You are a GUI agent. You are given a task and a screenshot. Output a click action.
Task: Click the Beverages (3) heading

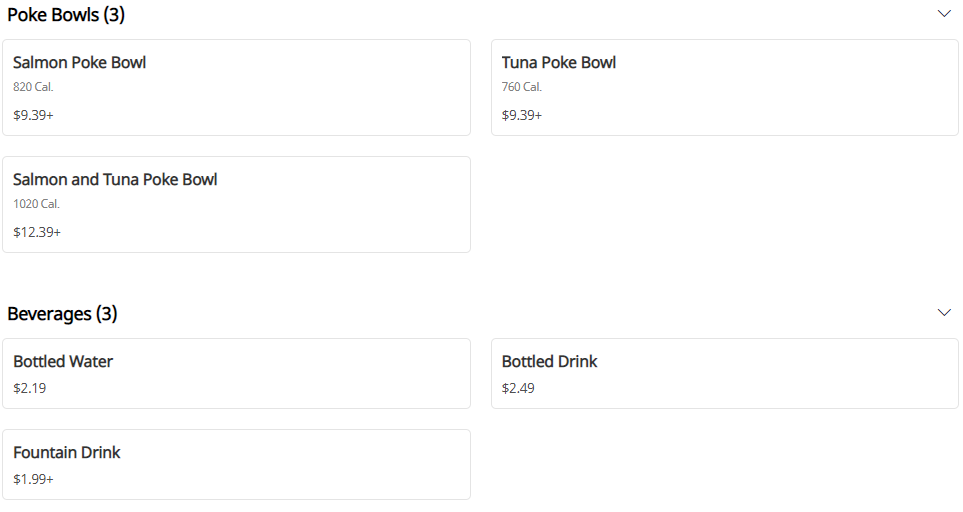pos(62,314)
